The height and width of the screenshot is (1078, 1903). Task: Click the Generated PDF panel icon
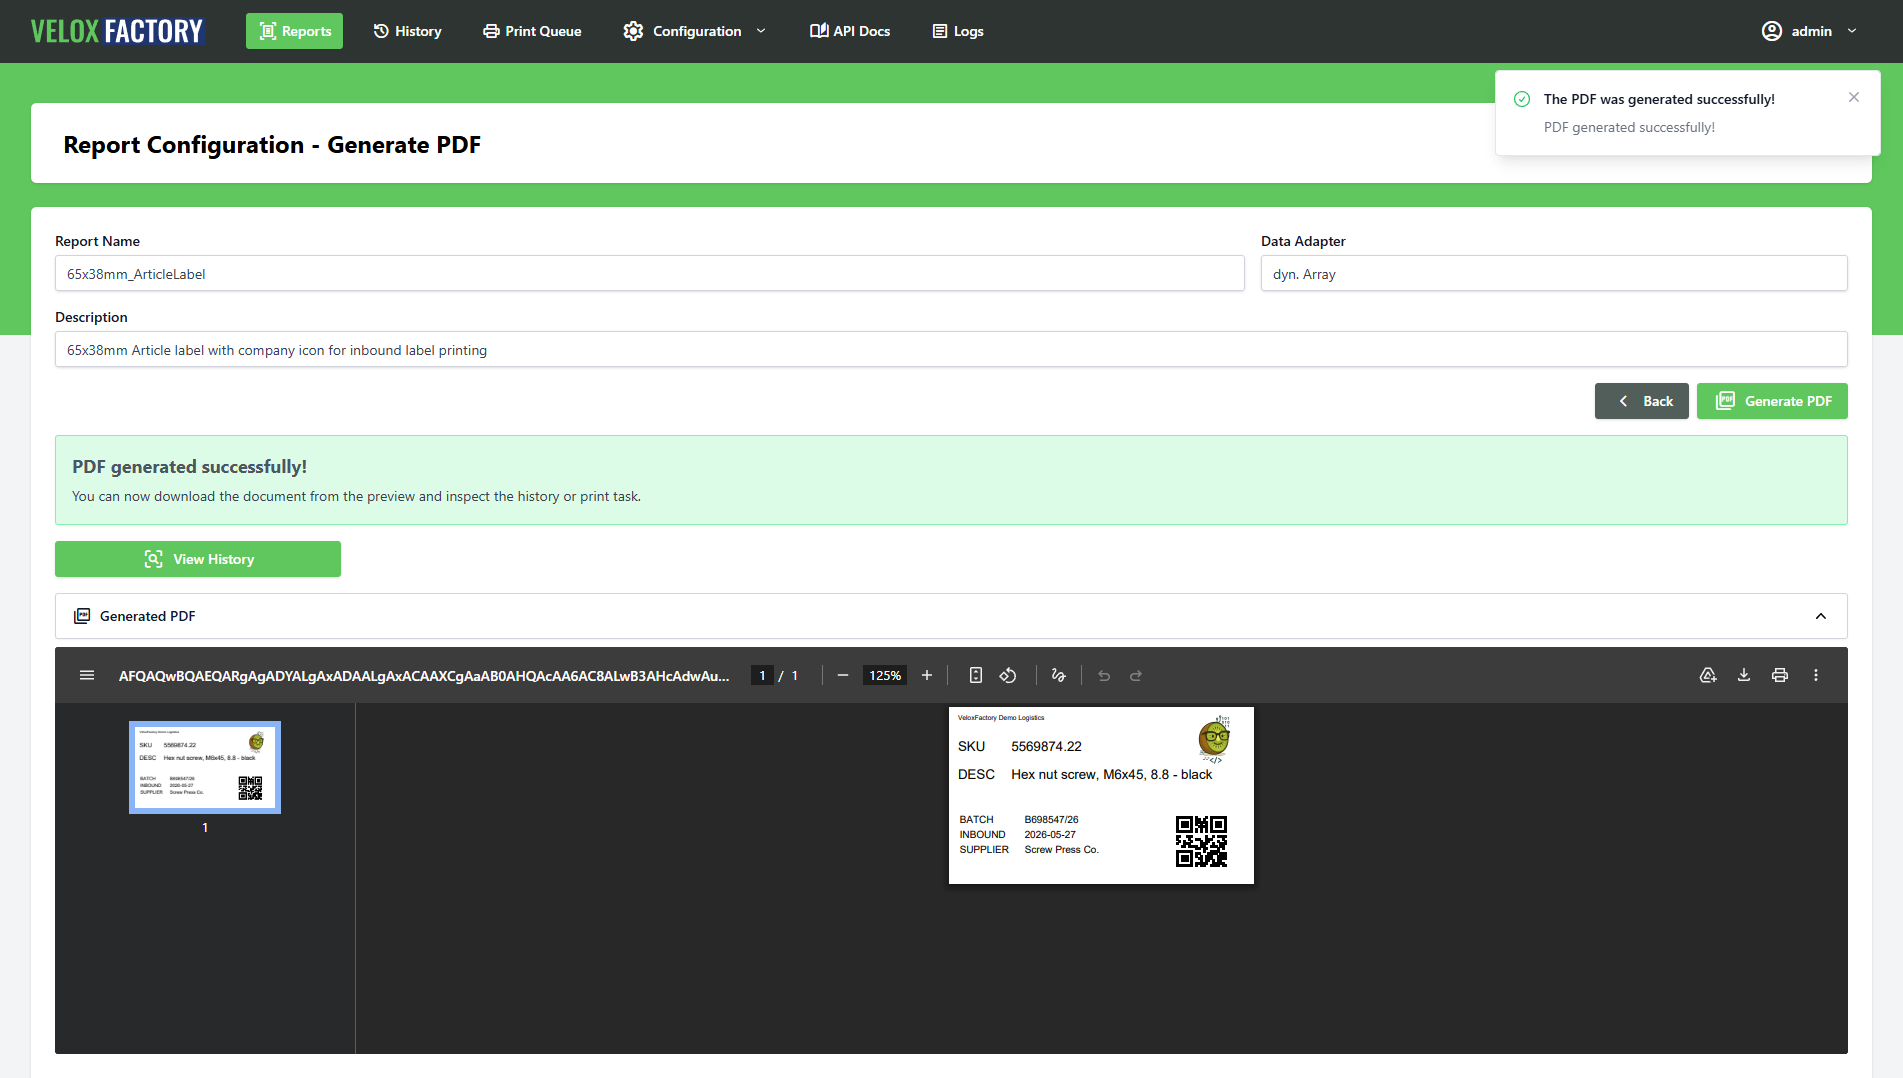tap(82, 616)
